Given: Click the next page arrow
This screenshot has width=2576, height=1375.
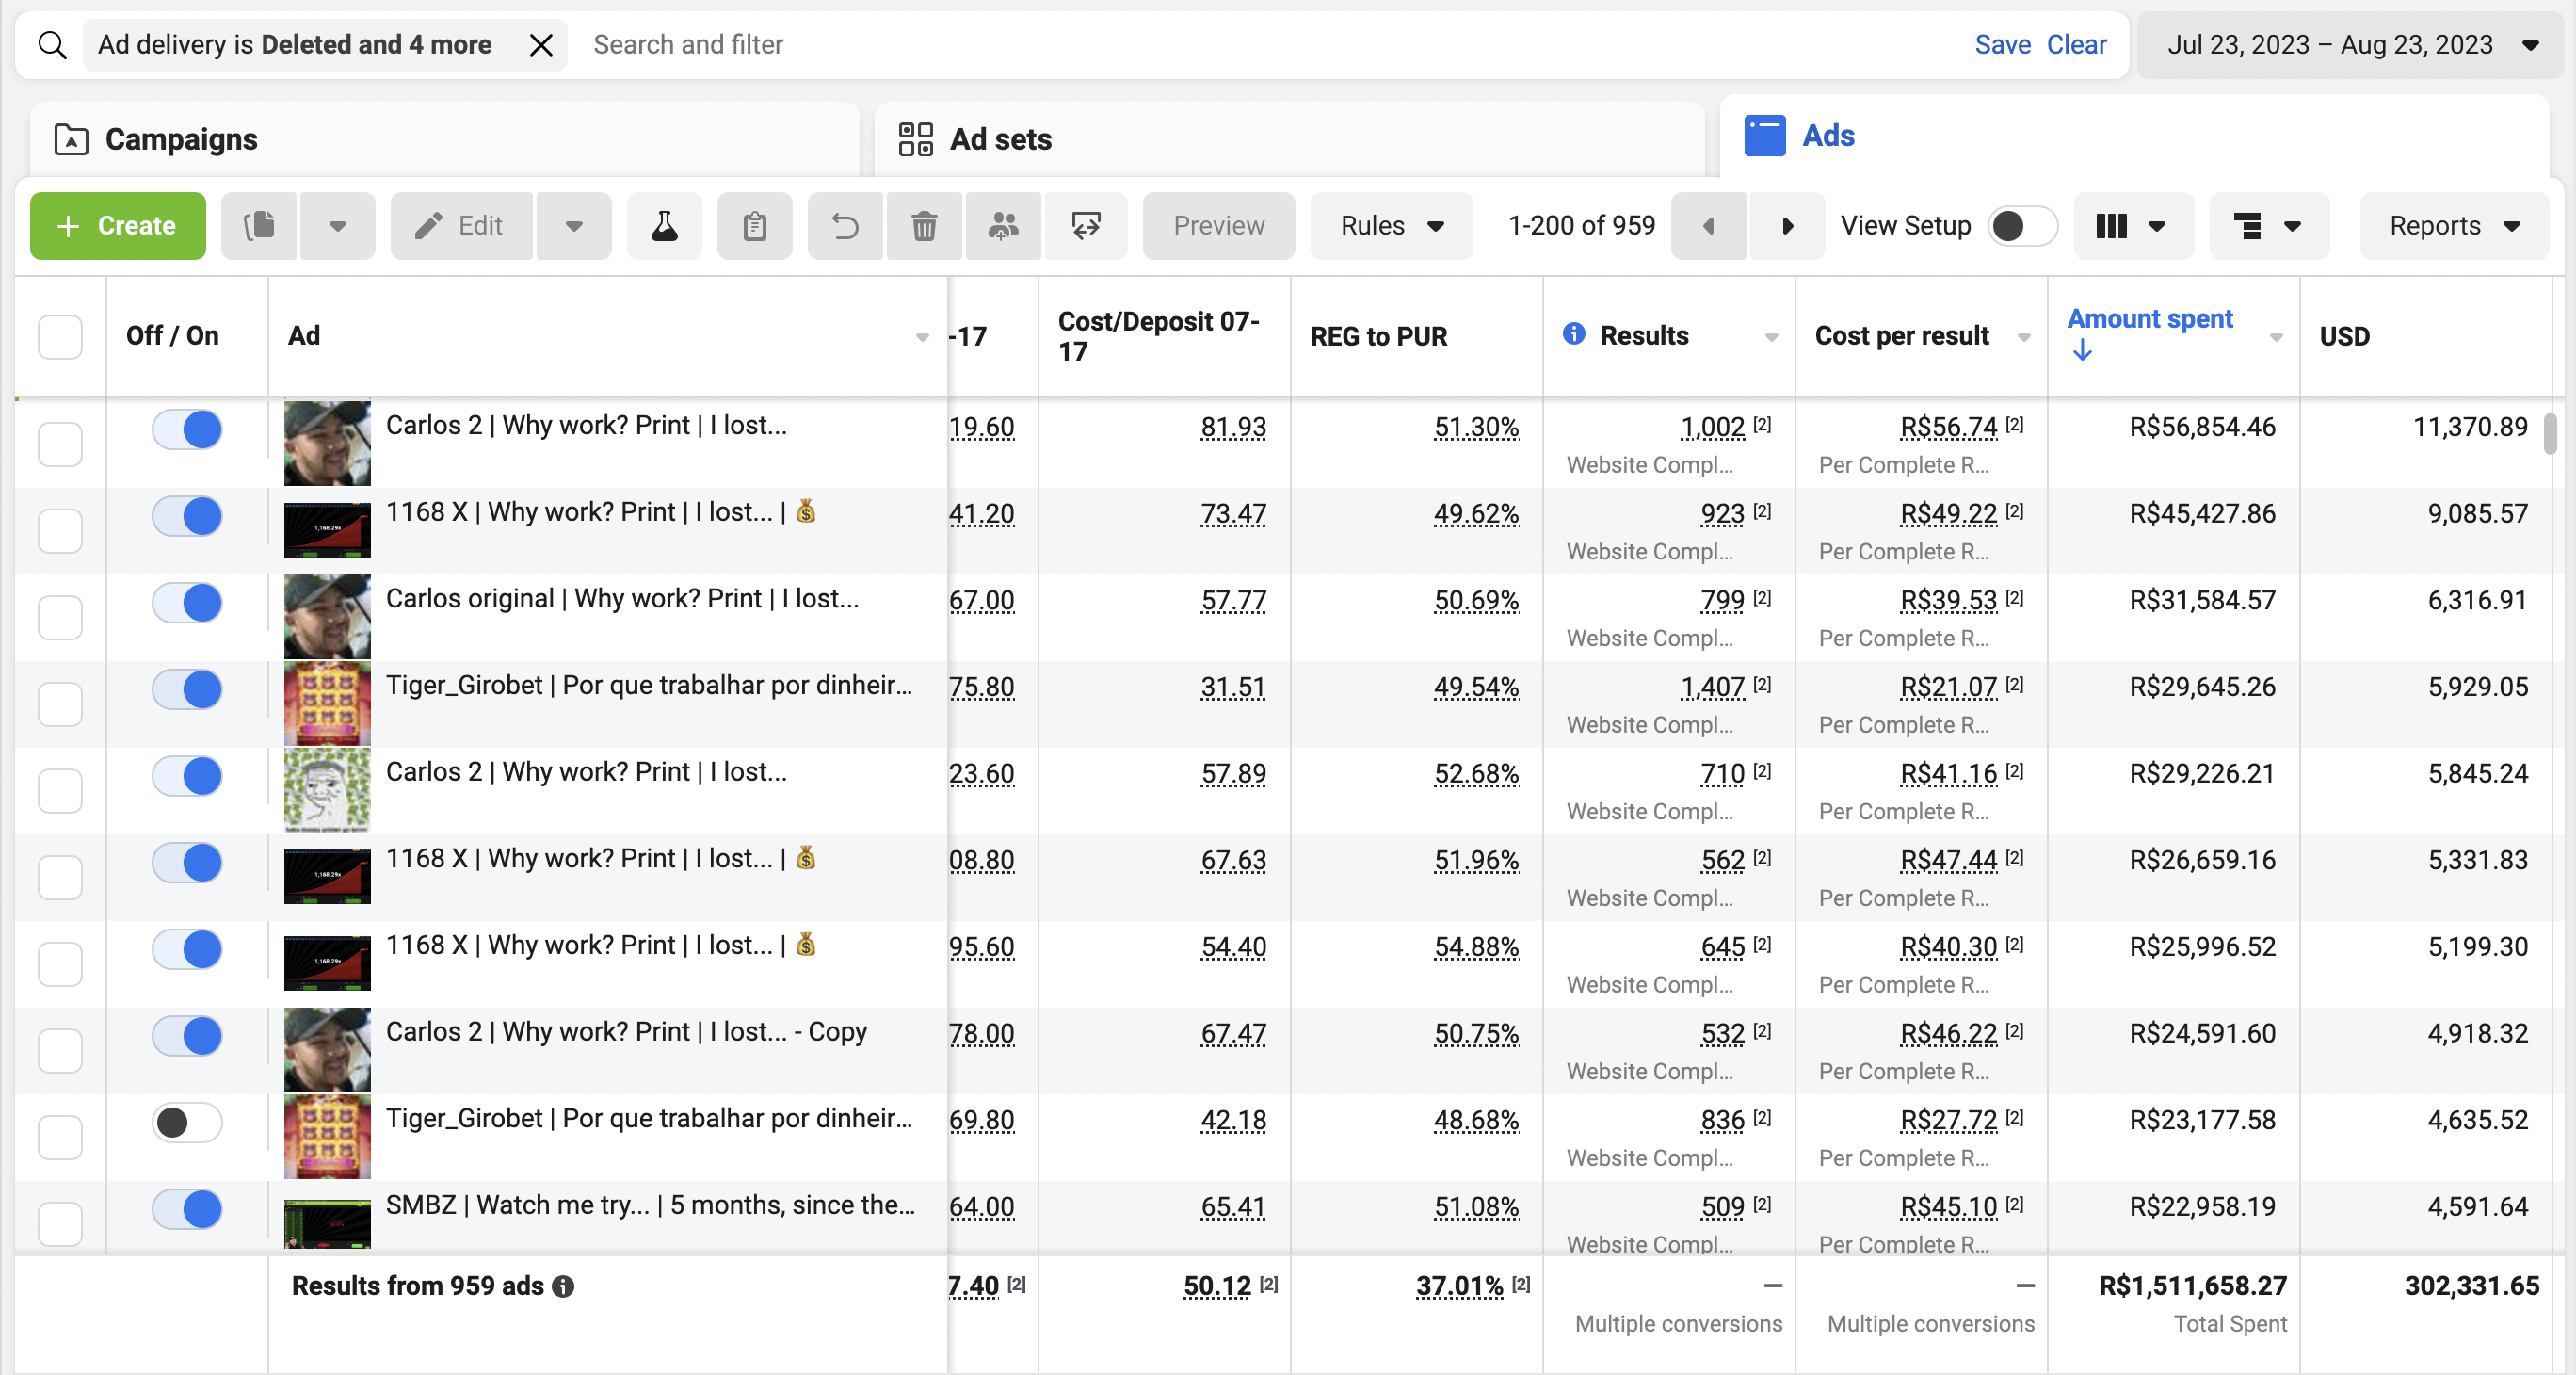Looking at the screenshot, I should [x=1787, y=226].
